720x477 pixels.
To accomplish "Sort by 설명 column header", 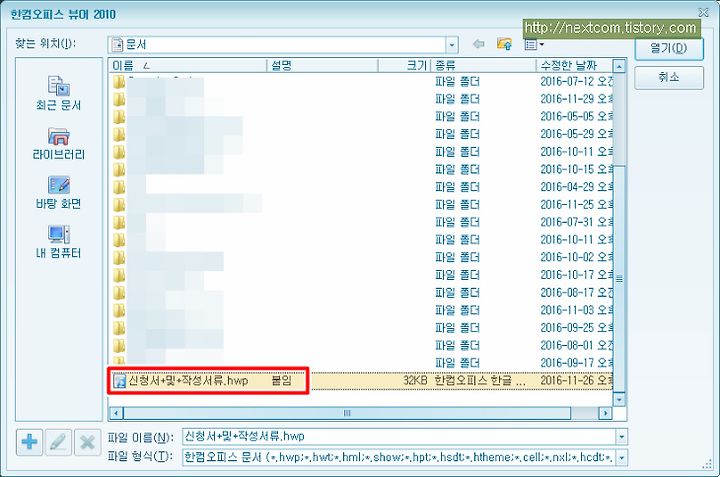I will click(x=322, y=65).
